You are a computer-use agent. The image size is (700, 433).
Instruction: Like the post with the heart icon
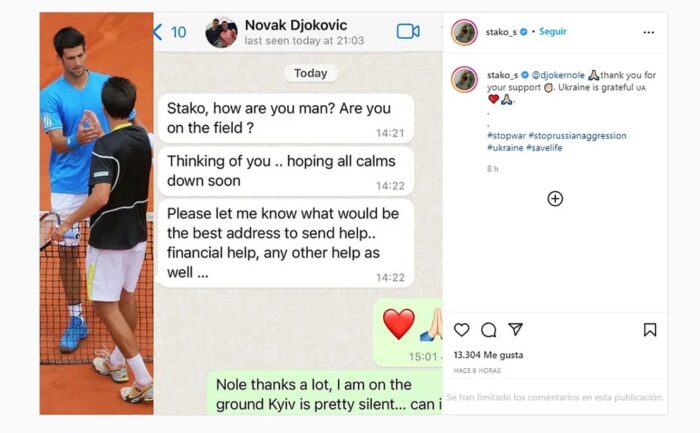[461, 330]
